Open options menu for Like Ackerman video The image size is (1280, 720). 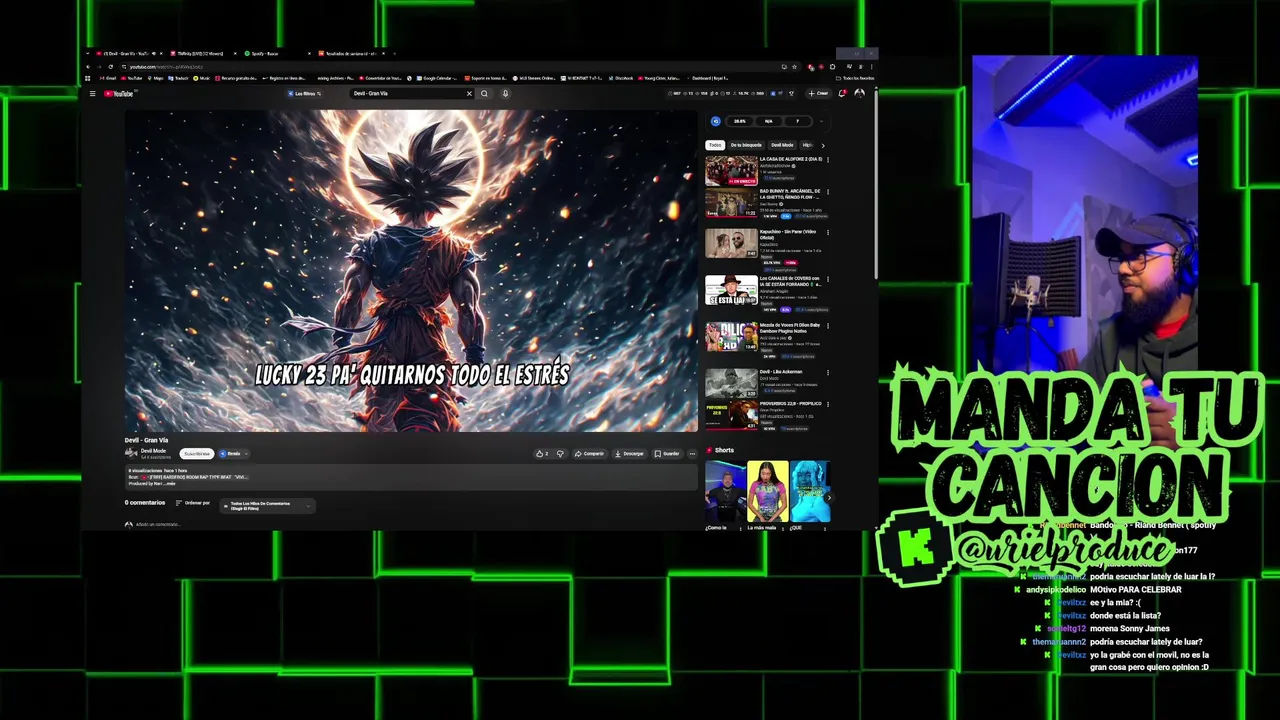827,372
